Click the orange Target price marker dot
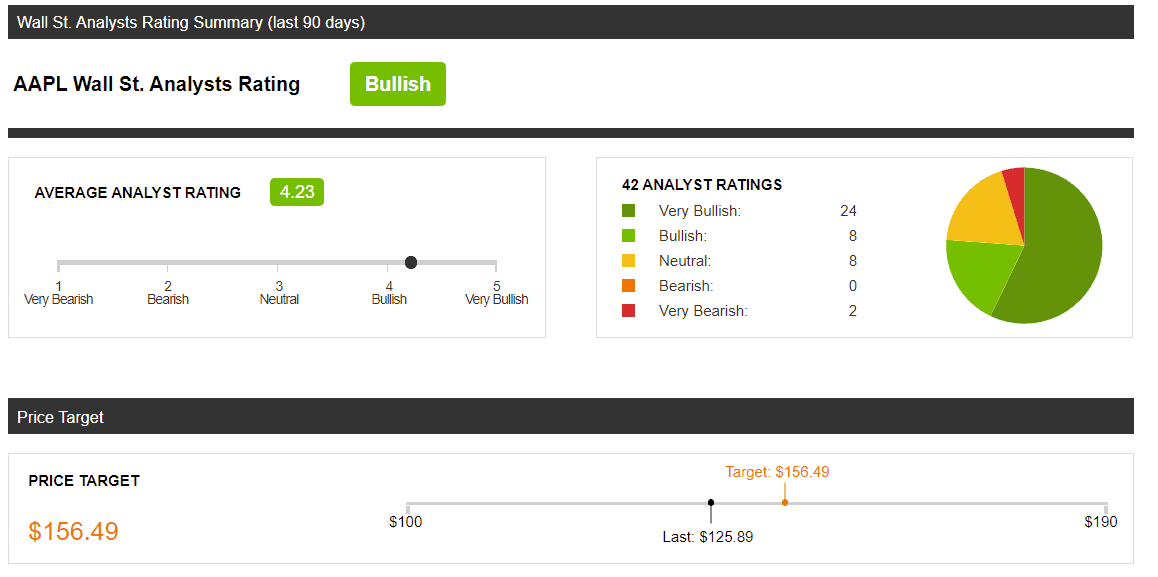Viewport: 1158px width, 577px height. pos(785,502)
